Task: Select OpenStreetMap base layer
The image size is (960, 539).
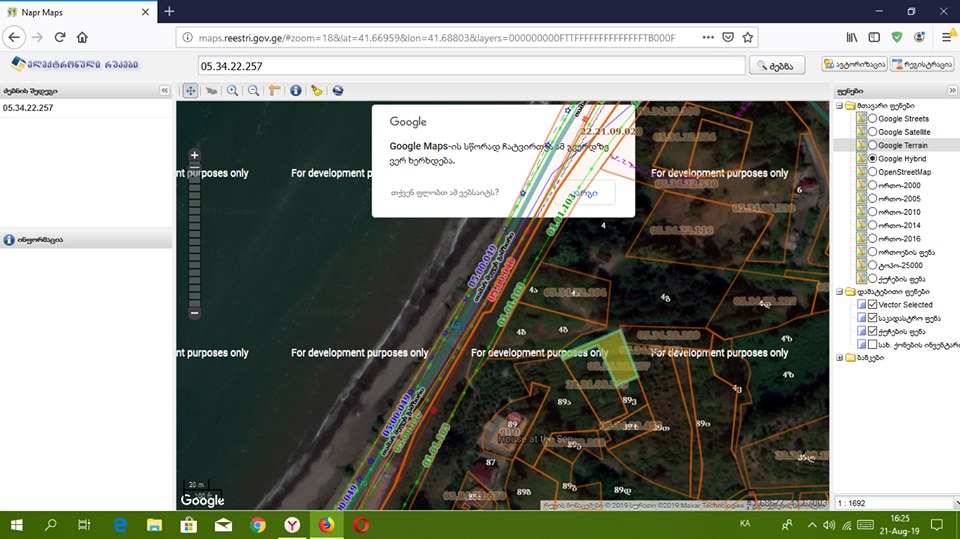Action: coord(872,172)
